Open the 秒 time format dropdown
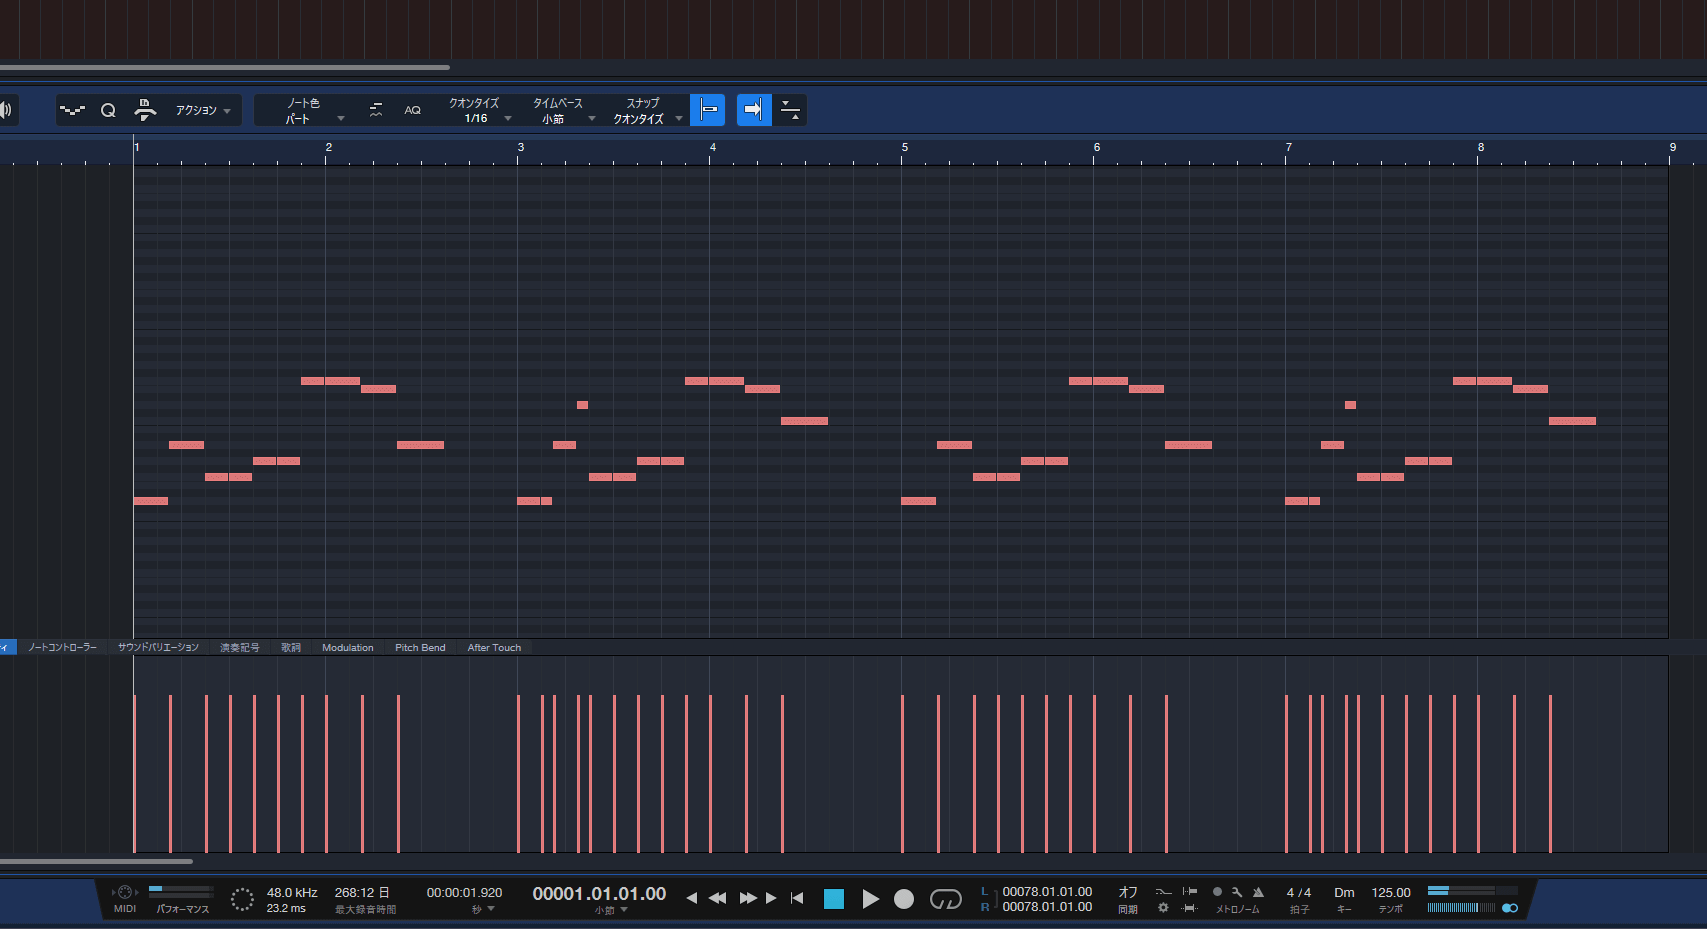Screen dimensions: 1707x929 483,910
